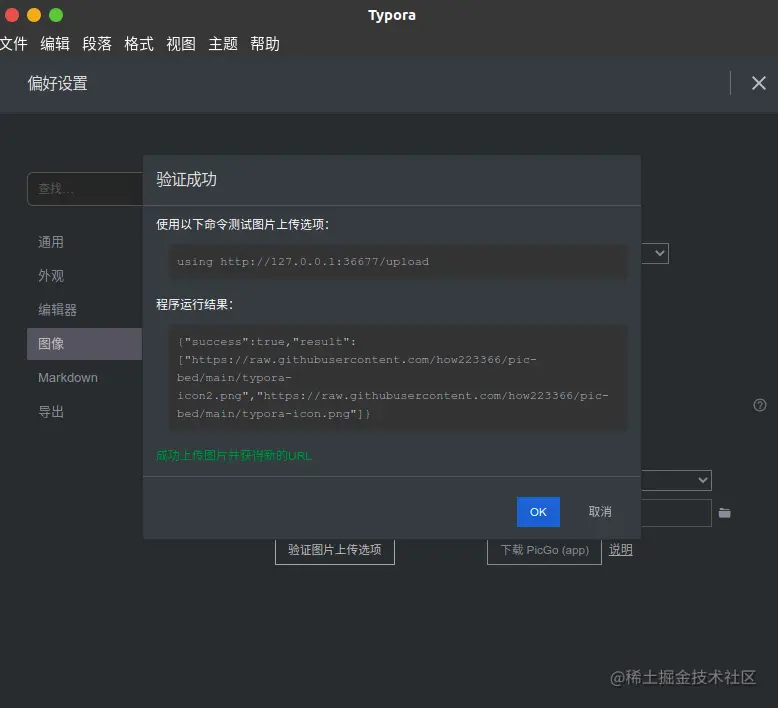Click the path input field beside folder icon
Image resolution: width=778 pixels, height=708 pixels.
coord(676,513)
